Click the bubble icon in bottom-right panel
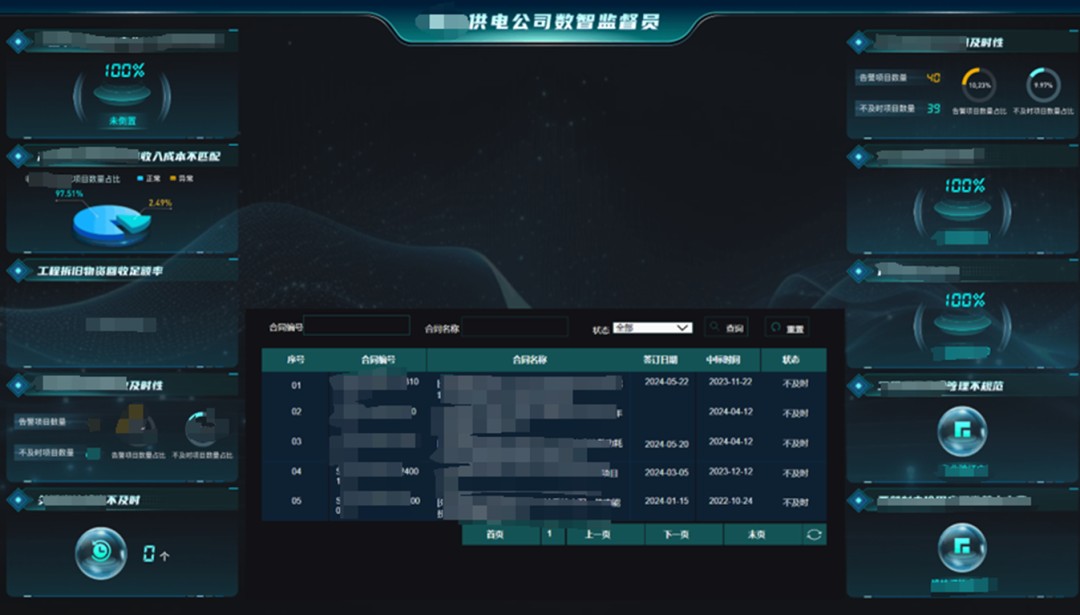1080x615 pixels. (x=962, y=547)
